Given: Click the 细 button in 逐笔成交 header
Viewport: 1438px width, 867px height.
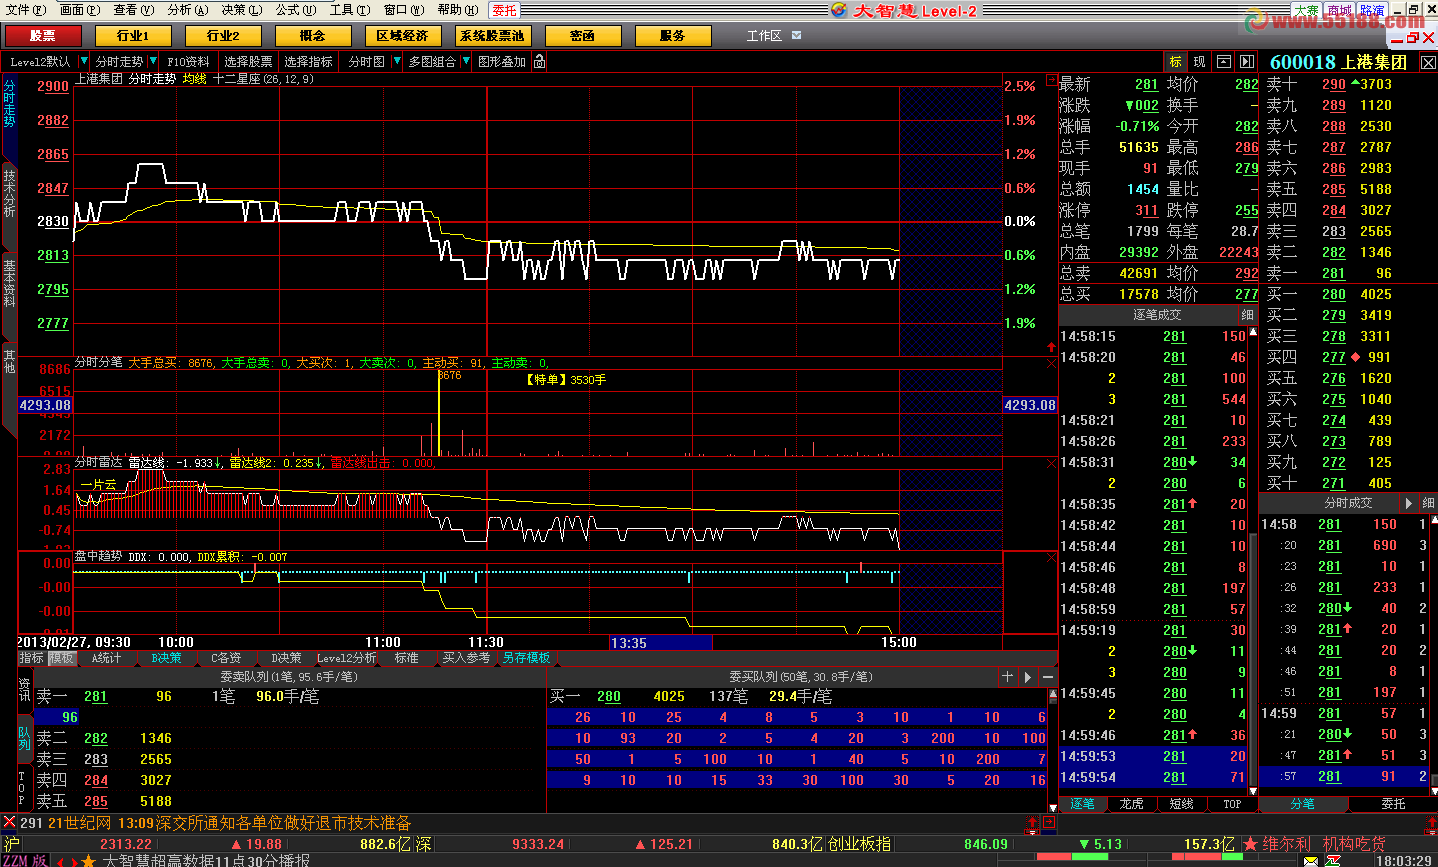Looking at the screenshot, I should pos(1247,315).
